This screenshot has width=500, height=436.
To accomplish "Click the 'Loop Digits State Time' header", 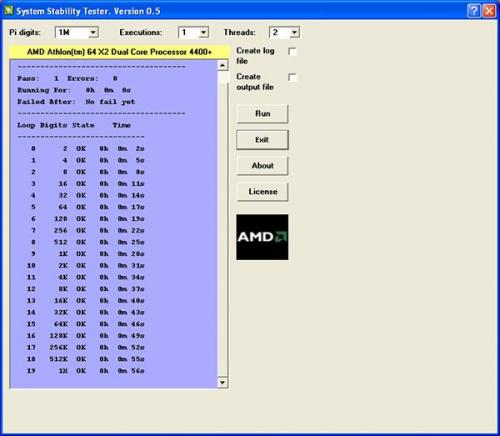I will coord(74,125).
